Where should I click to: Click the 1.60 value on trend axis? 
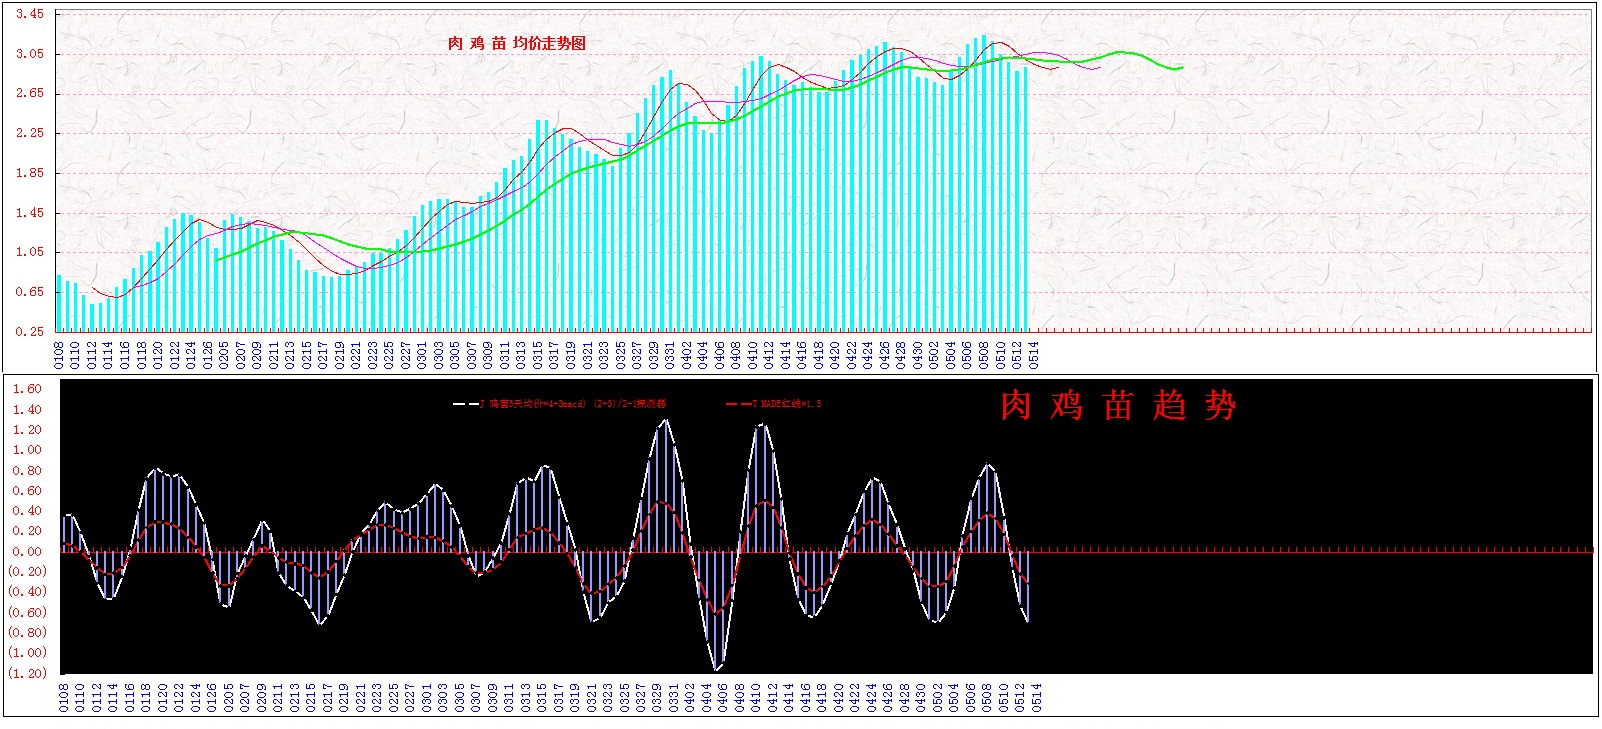pos(27,389)
